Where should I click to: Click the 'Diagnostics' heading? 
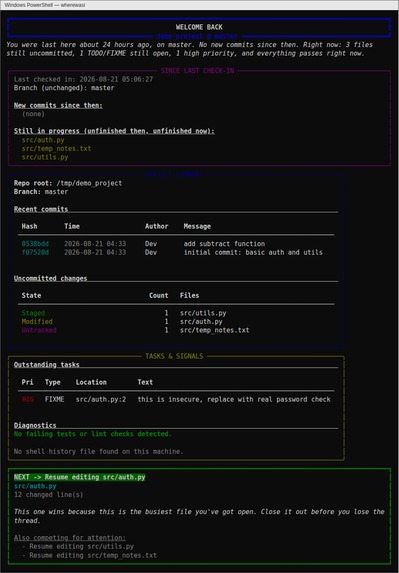[x=35, y=425]
